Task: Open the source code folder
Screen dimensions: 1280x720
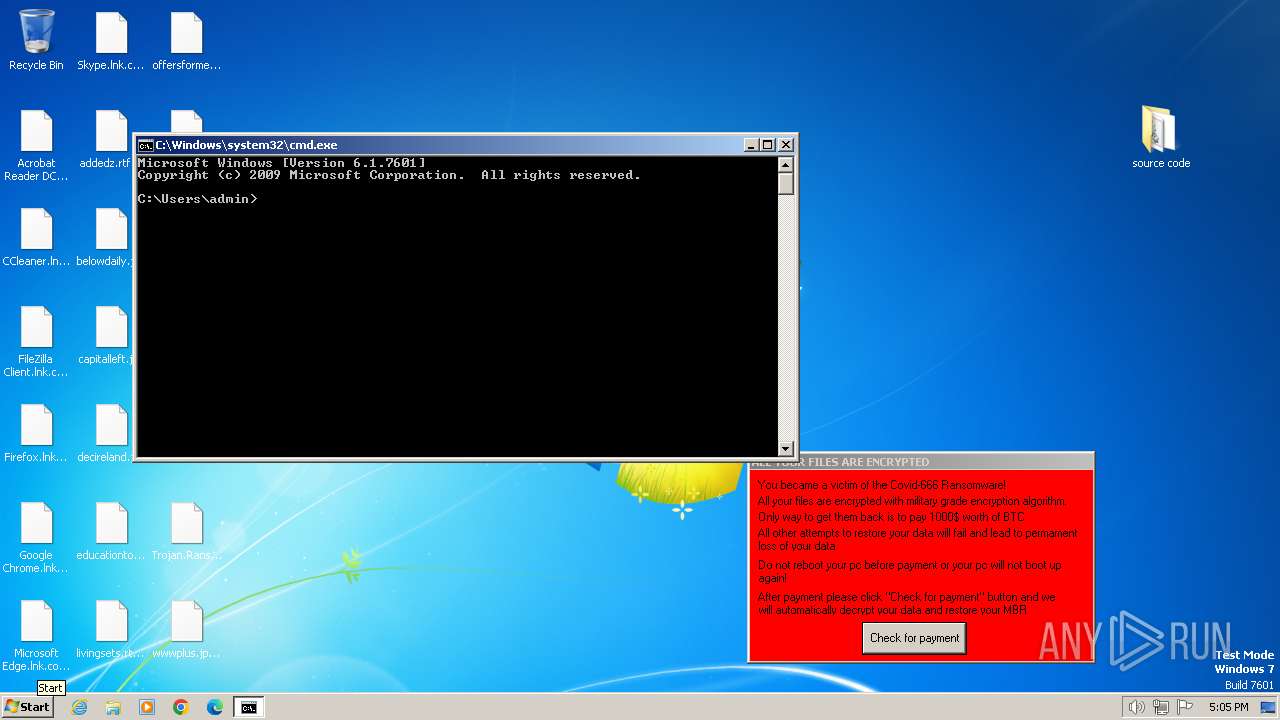Action: (1161, 137)
